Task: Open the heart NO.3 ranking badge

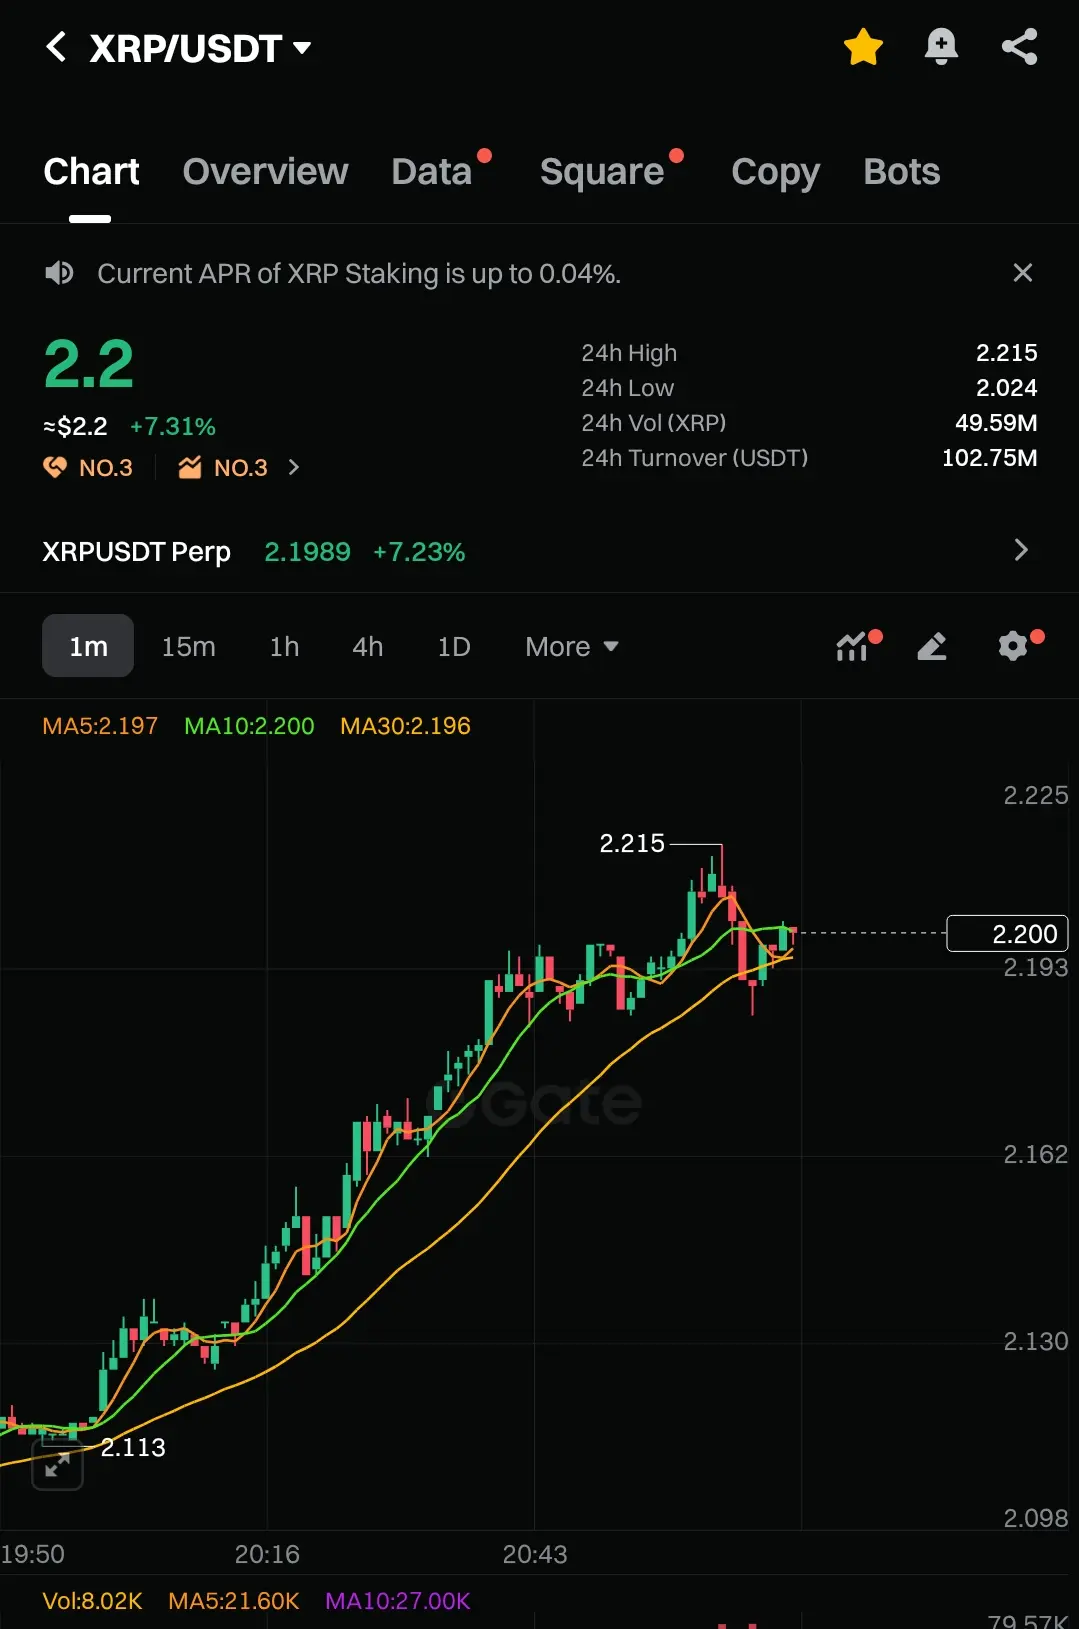Action: coord(88,468)
